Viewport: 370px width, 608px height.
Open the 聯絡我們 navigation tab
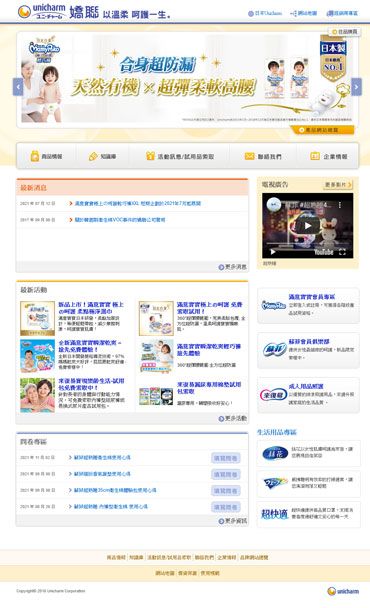pos(263,156)
